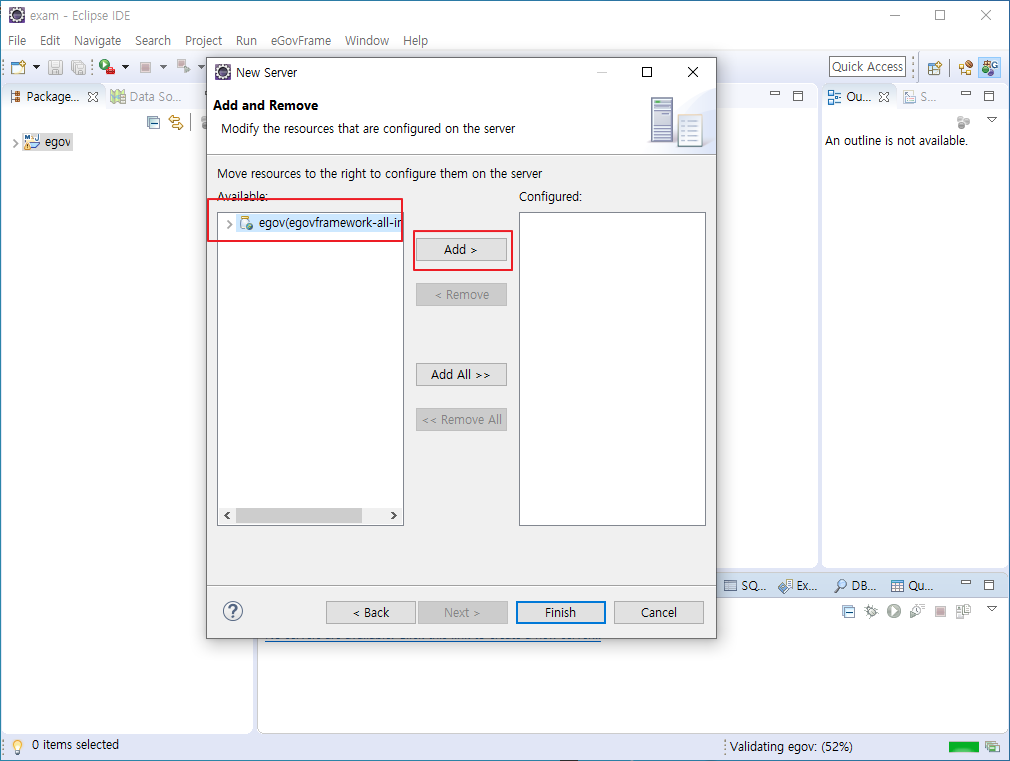Click the Finish button
Image resolution: width=1010 pixels, height=761 pixels.
click(560, 612)
